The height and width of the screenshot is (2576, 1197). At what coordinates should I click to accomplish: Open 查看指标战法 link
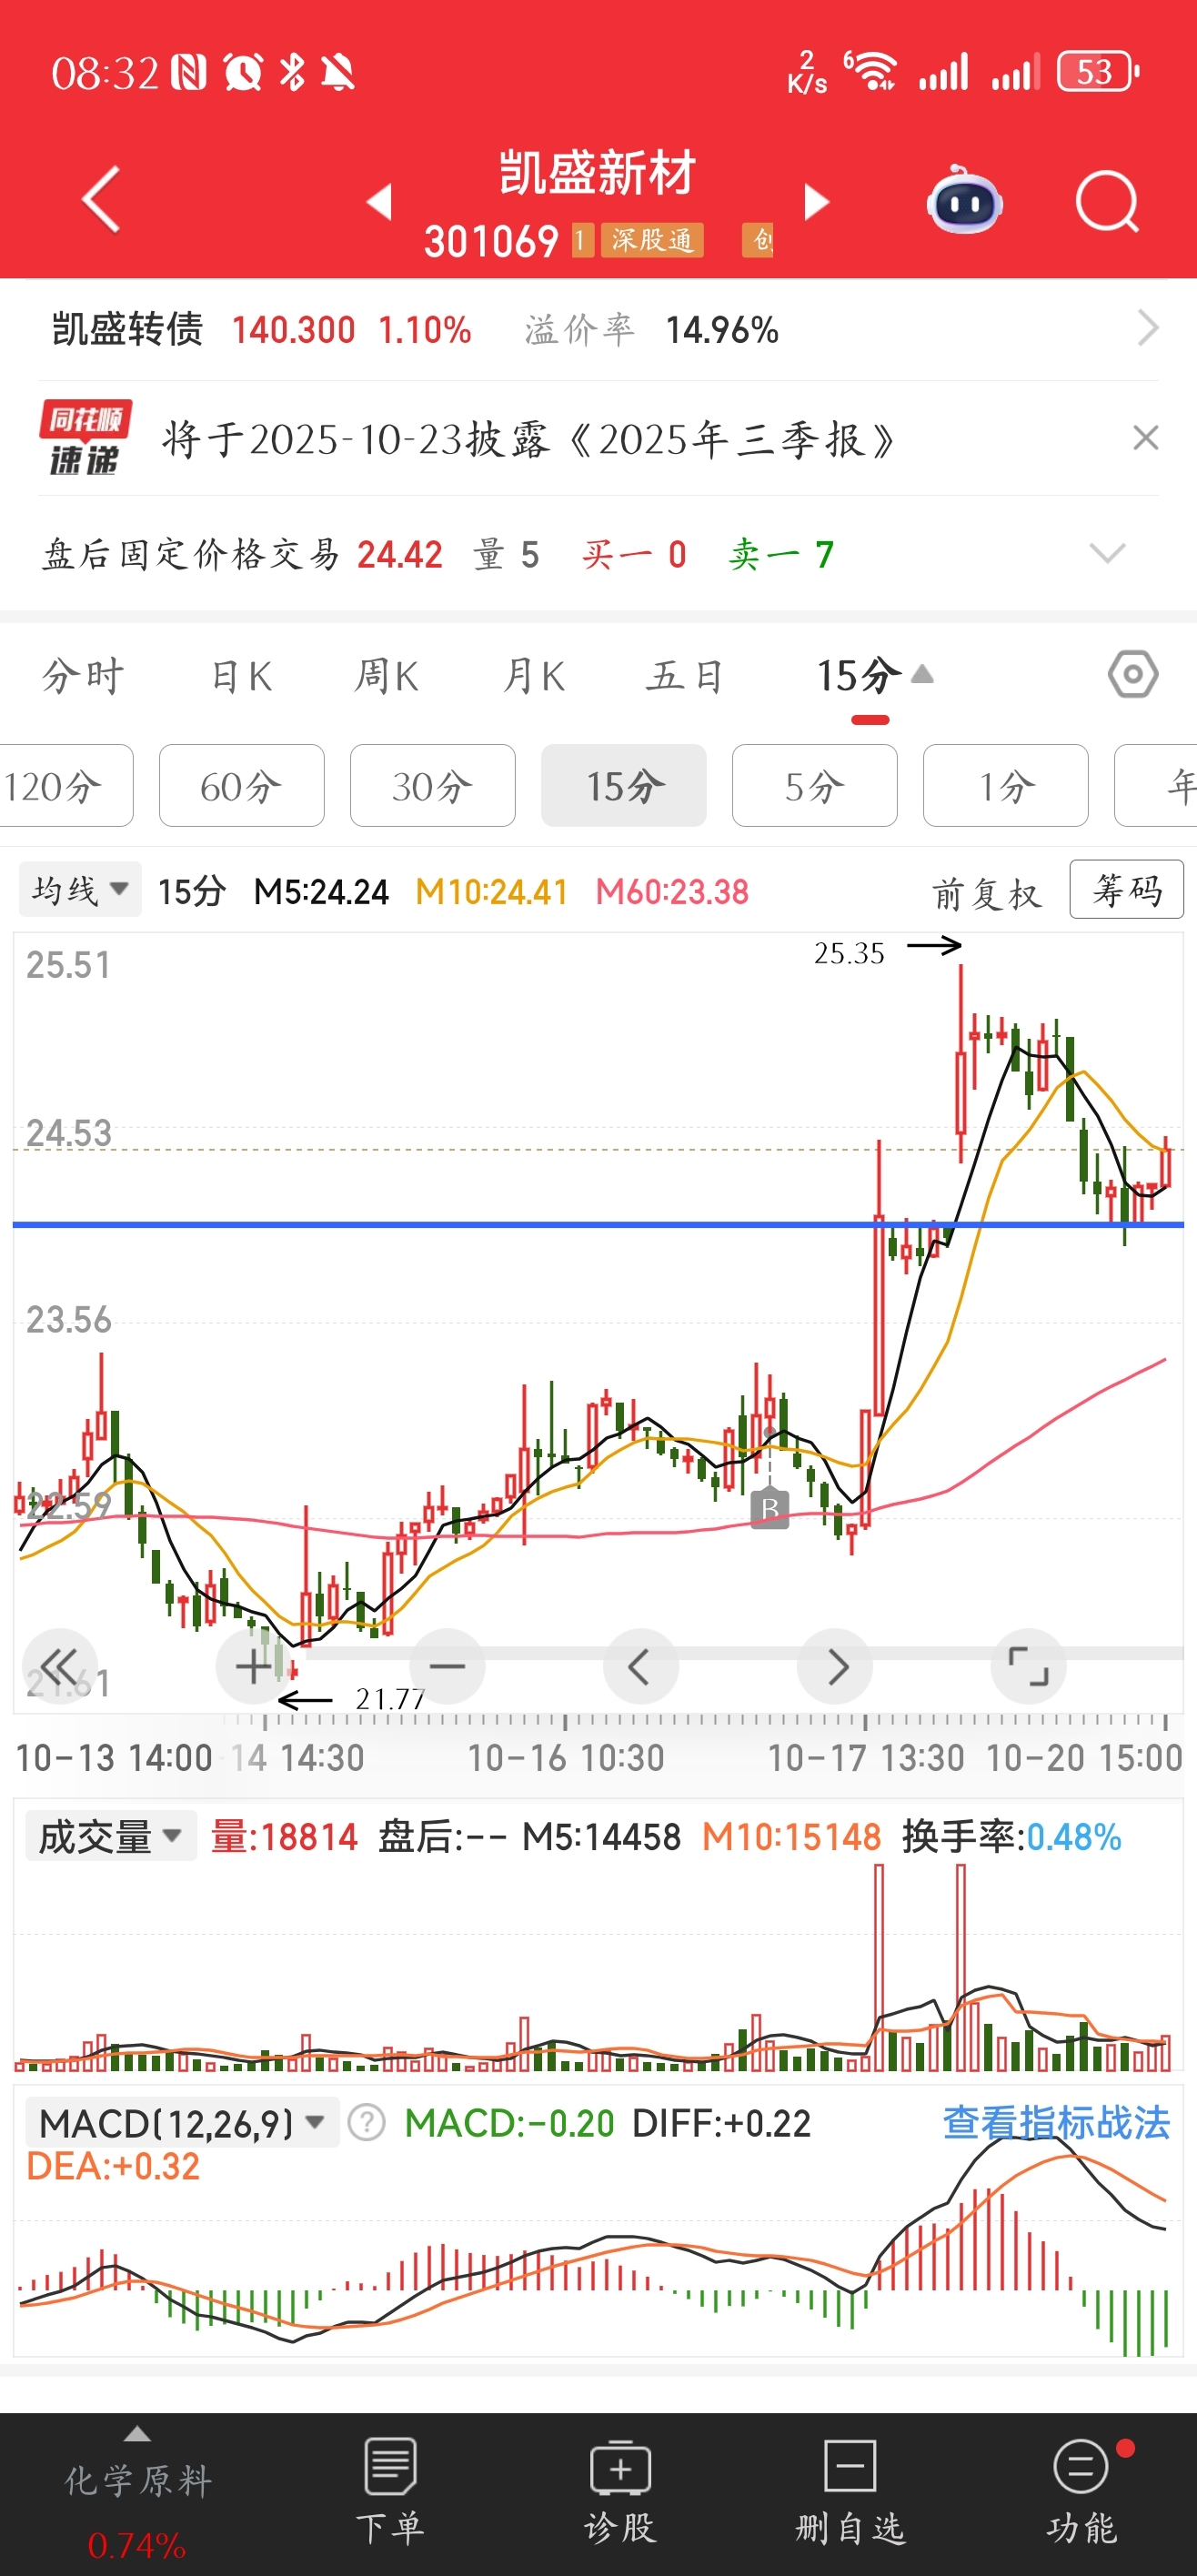[1055, 2122]
